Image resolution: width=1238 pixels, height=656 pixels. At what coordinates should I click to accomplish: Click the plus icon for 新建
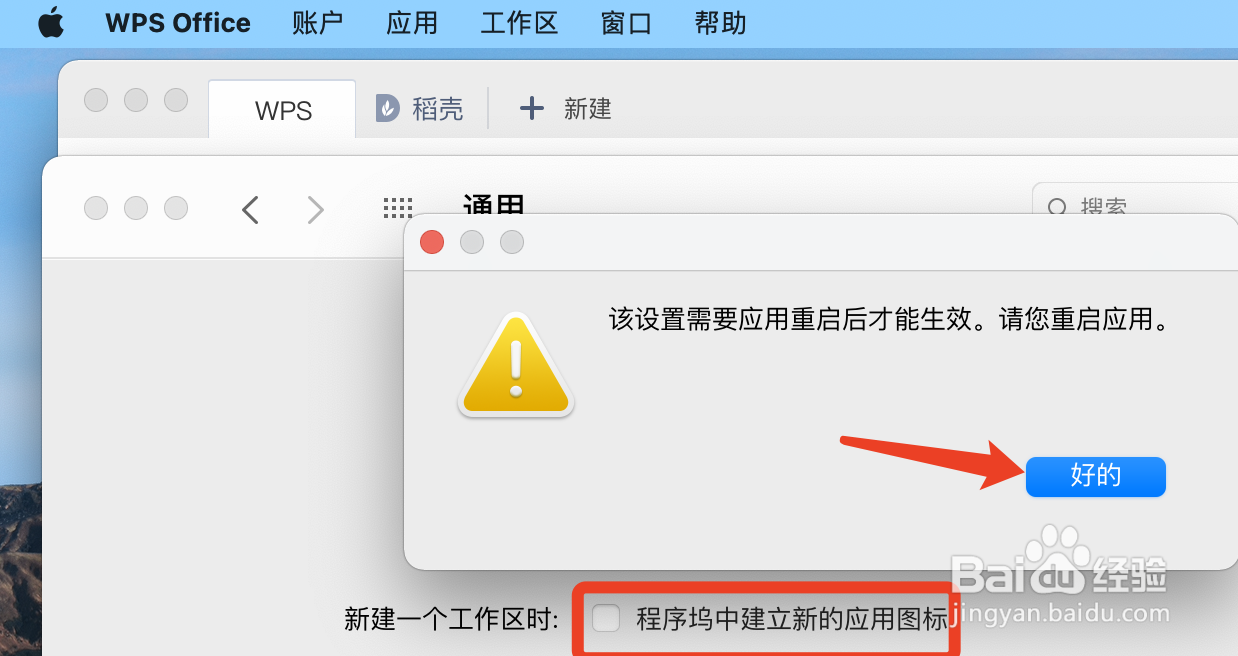click(x=533, y=108)
